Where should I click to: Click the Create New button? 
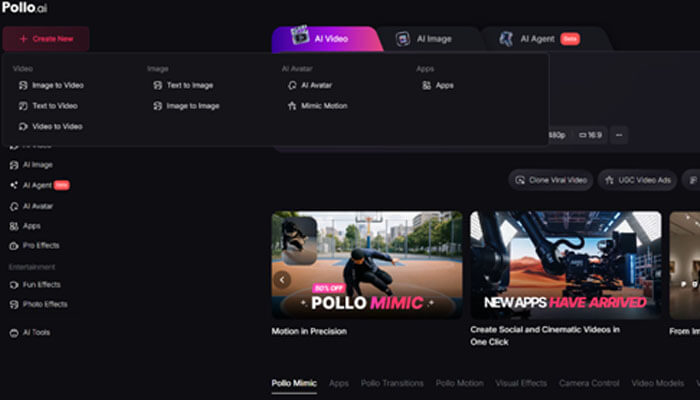pyautogui.click(x=46, y=39)
